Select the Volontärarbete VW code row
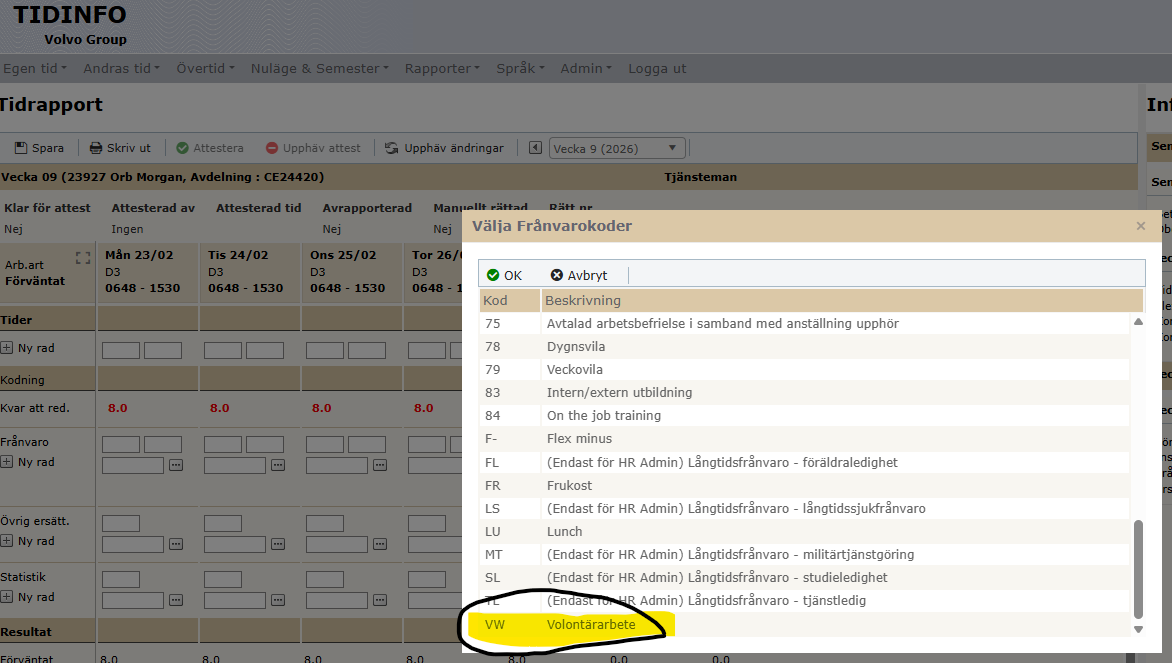Screen dimensions: 1172x663 [590, 625]
